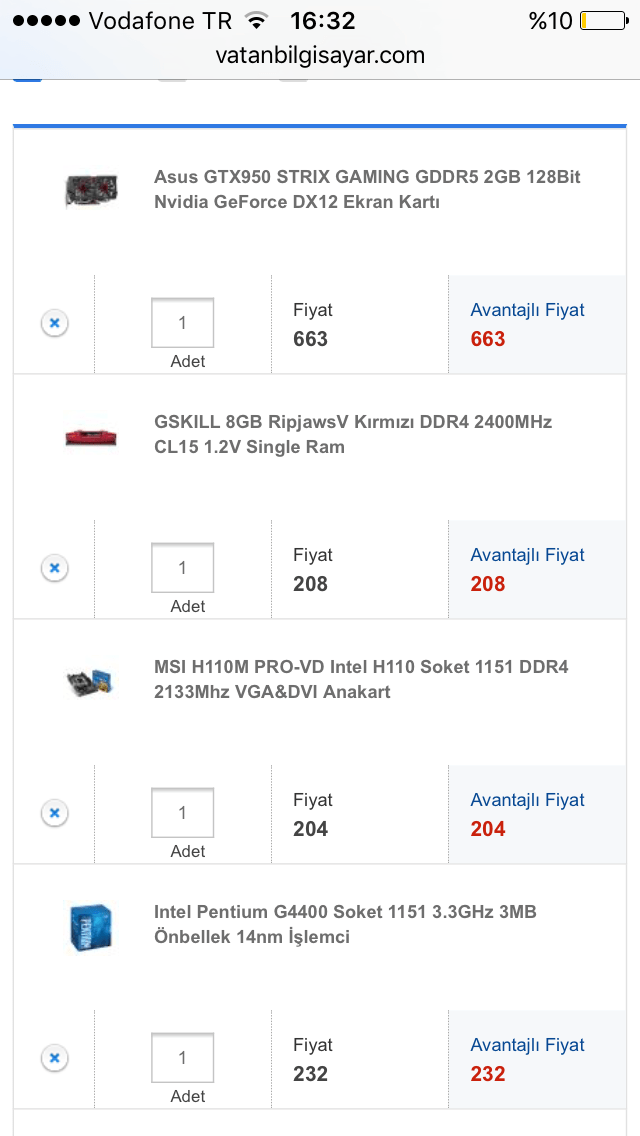Open the GSKILL 8GB RipjawsV product link

[x=352, y=434]
